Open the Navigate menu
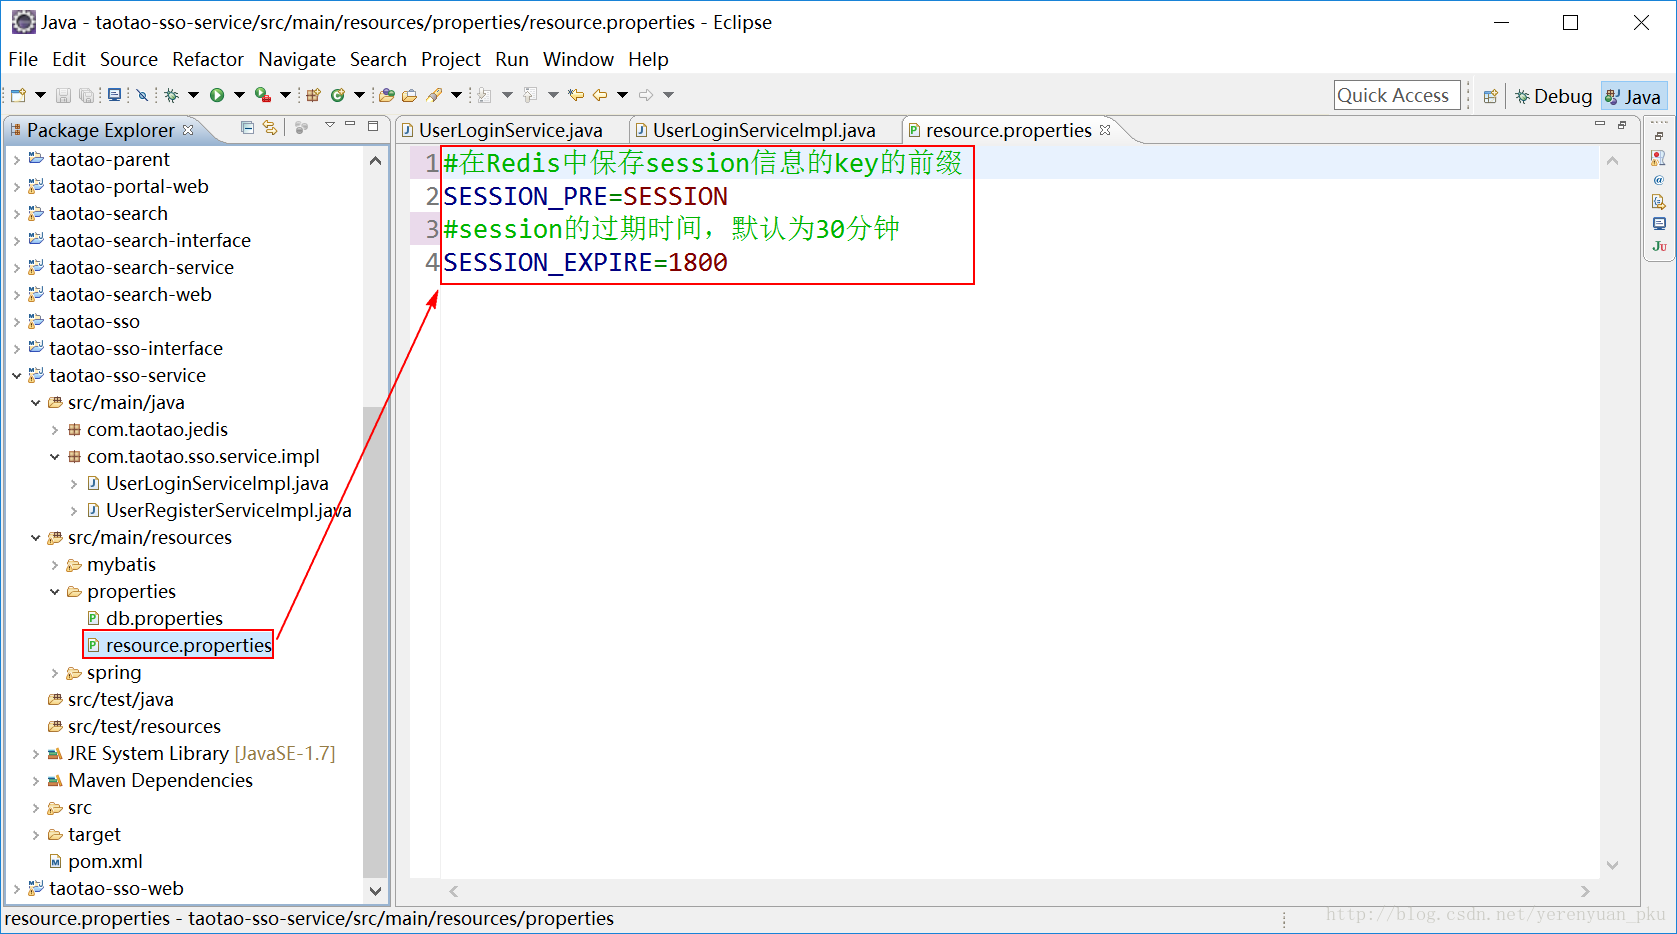The image size is (1677, 934). [x=297, y=59]
